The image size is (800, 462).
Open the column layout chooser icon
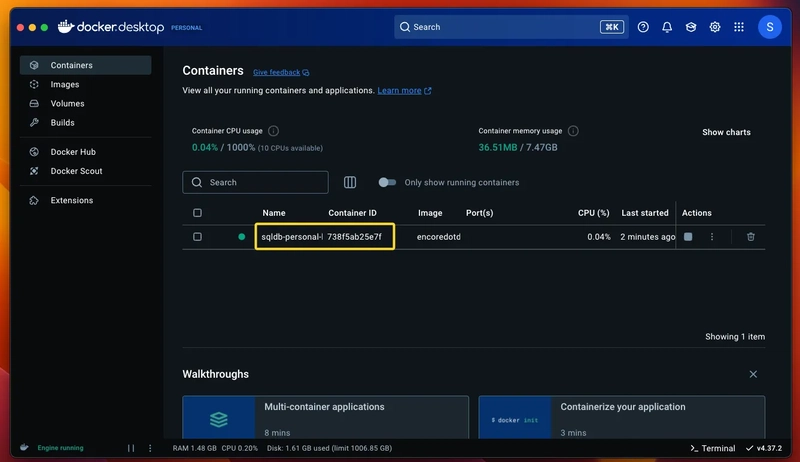tap(349, 182)
